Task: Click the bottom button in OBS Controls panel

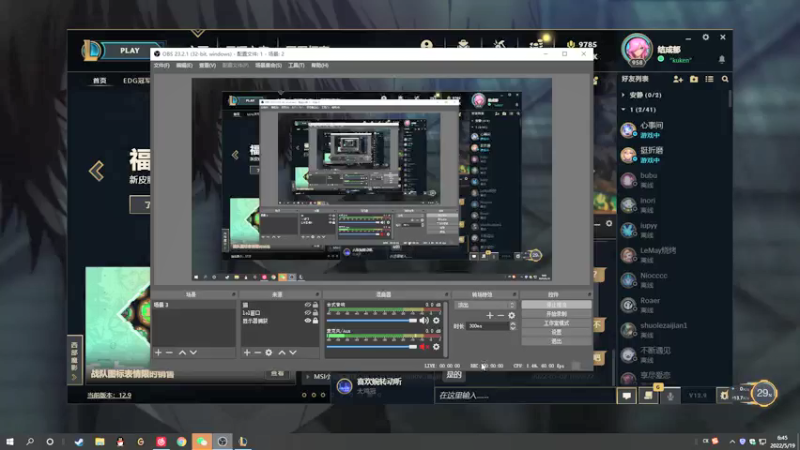Action: pos(556,341)
